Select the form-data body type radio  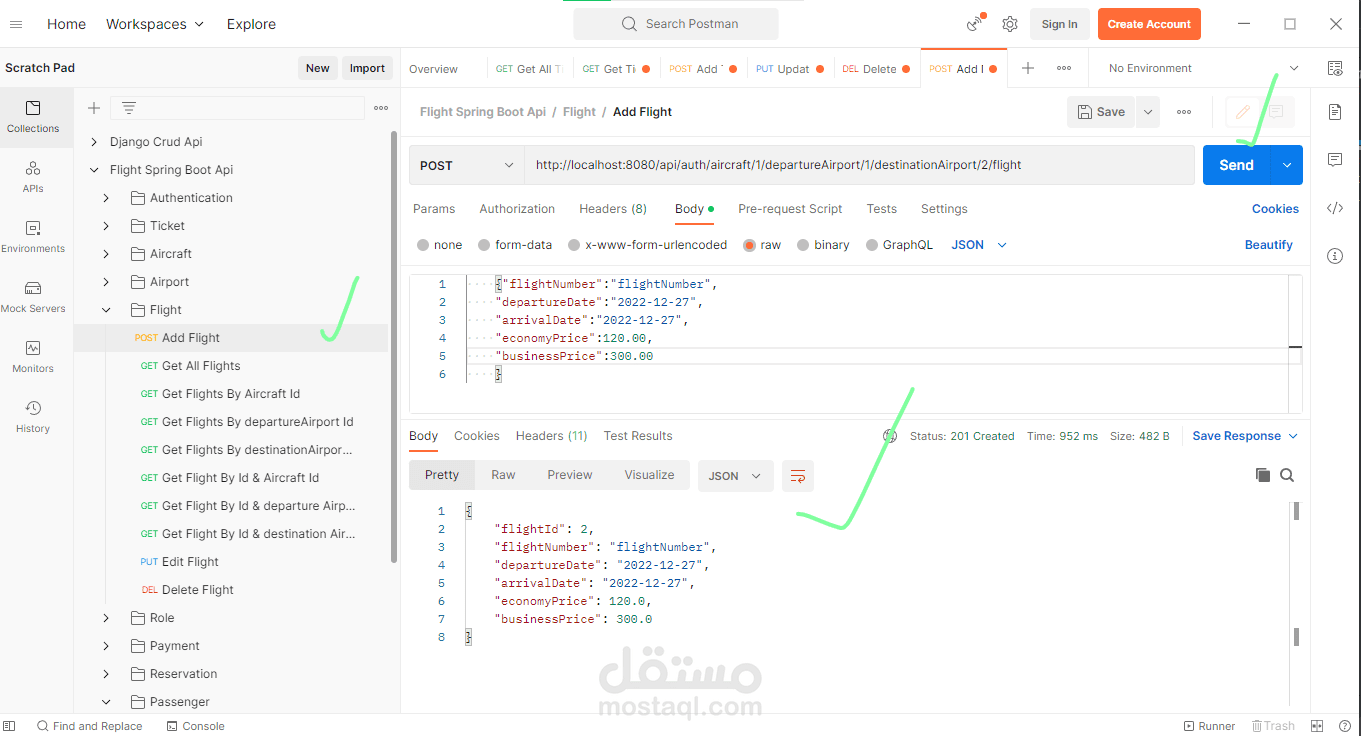(x=484, y=245)
